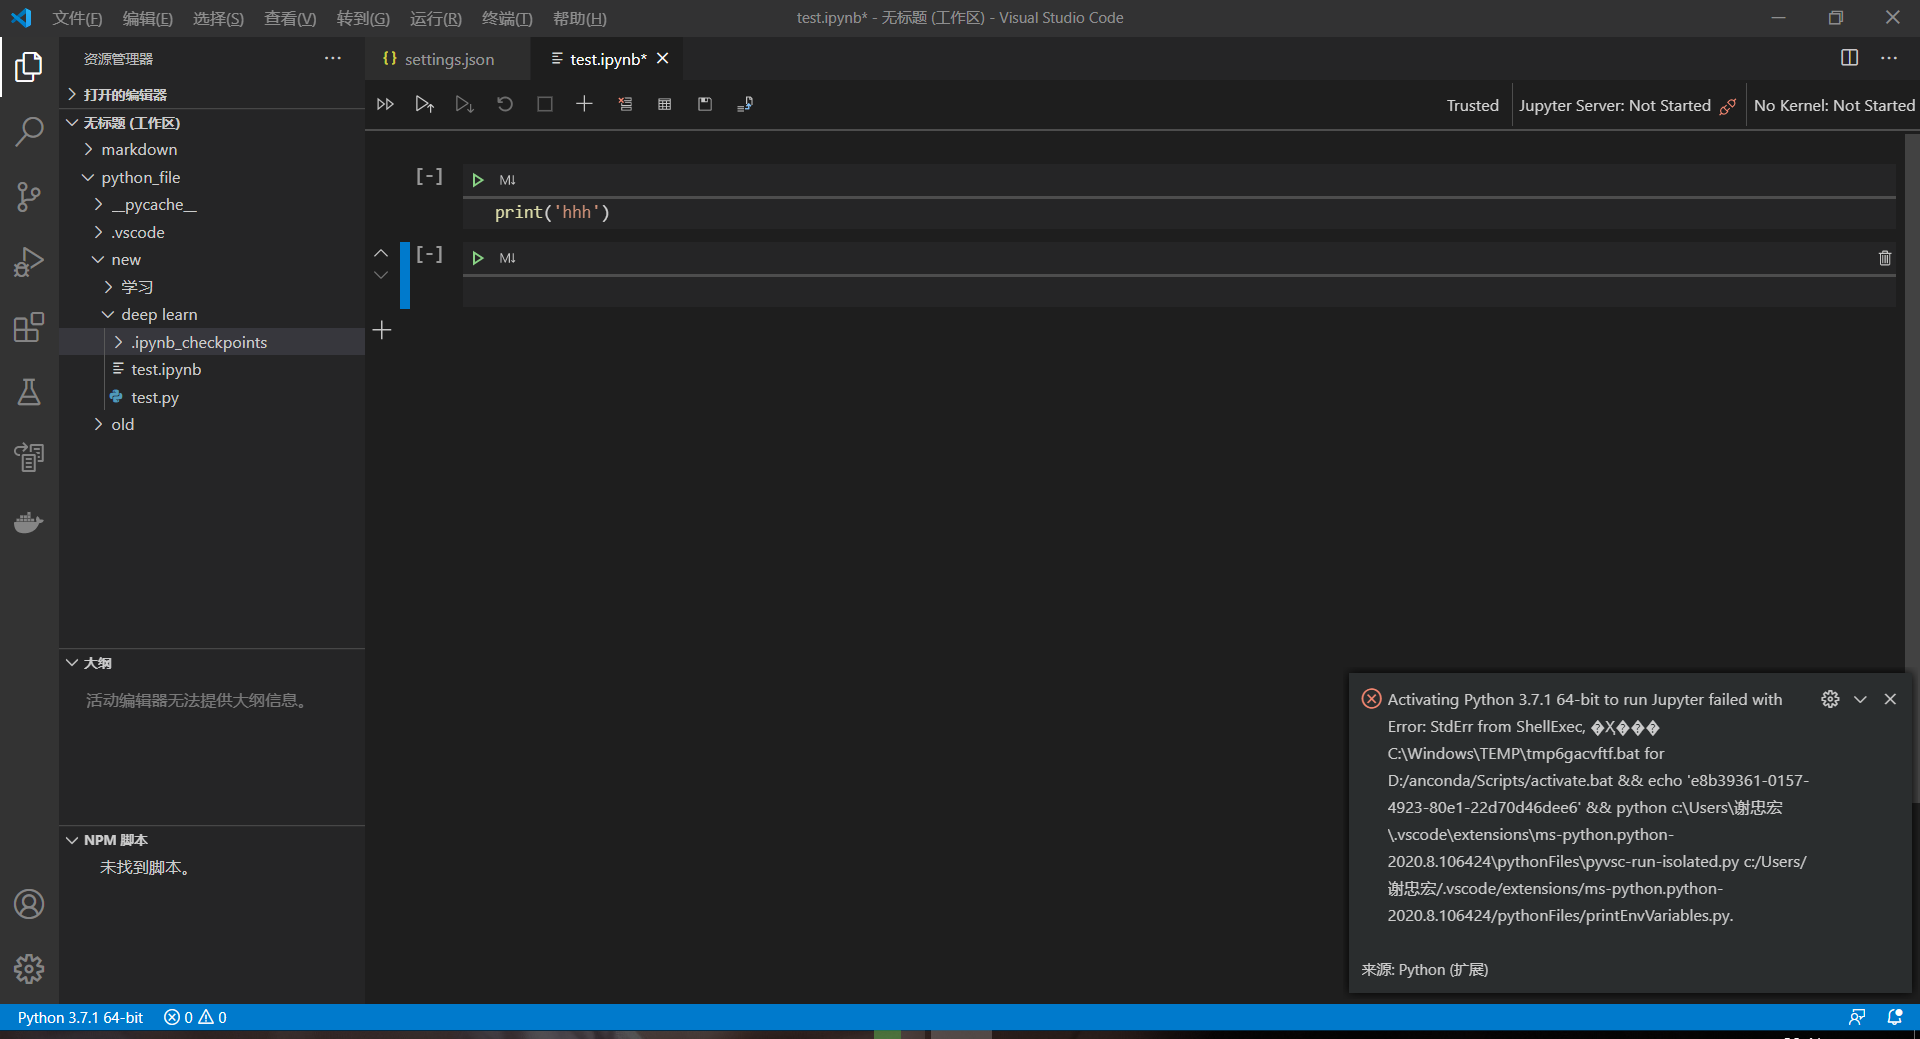This screenshot has height=1039, width=1920.
Task: Close the test.ipynb tab
Action: tap(663, 58)
